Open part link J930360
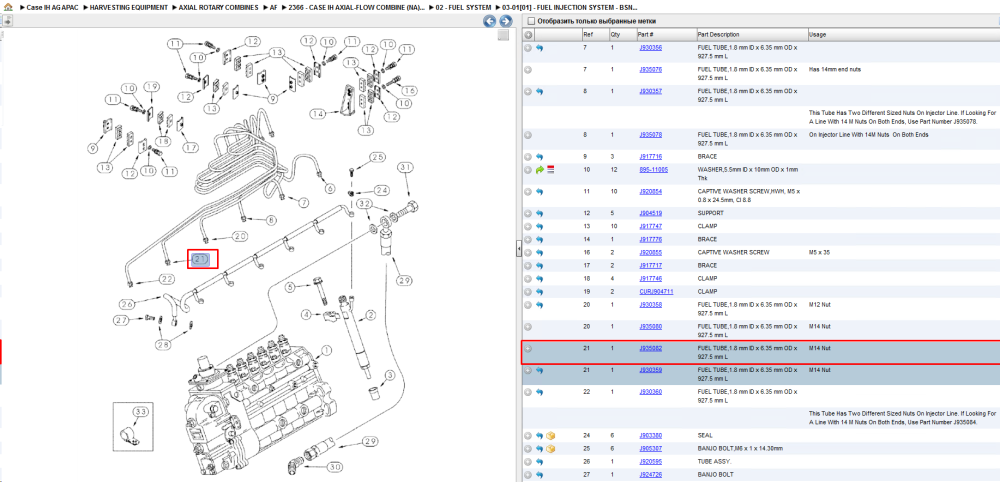 pos(651,391)
